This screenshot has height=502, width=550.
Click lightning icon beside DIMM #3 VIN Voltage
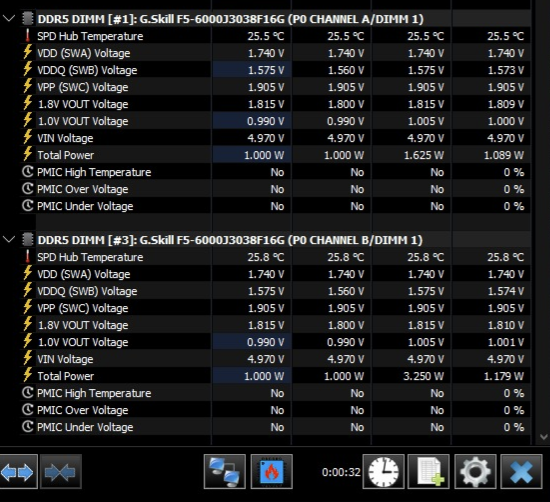[x=28, y=358]
